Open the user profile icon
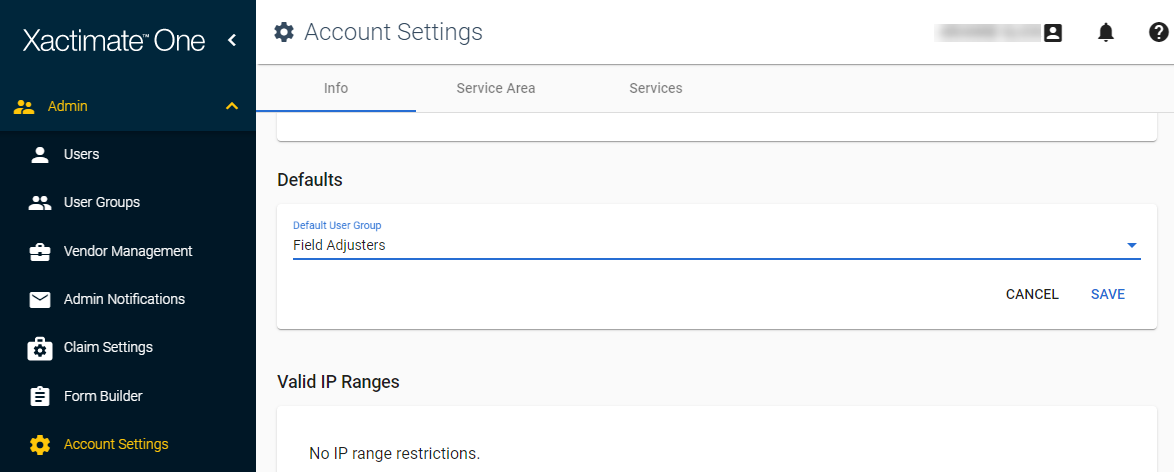 click(1053, 32)
